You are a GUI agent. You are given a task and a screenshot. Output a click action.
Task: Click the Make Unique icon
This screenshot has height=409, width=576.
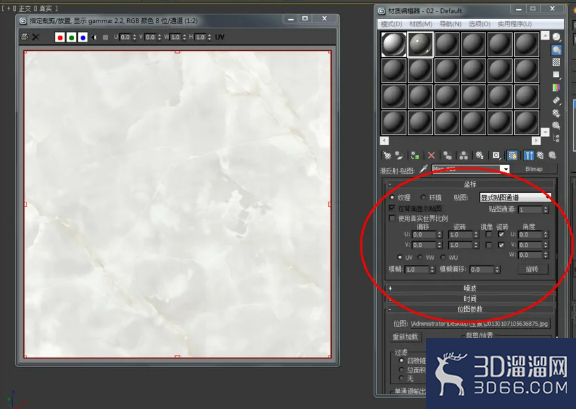[464, 155]
